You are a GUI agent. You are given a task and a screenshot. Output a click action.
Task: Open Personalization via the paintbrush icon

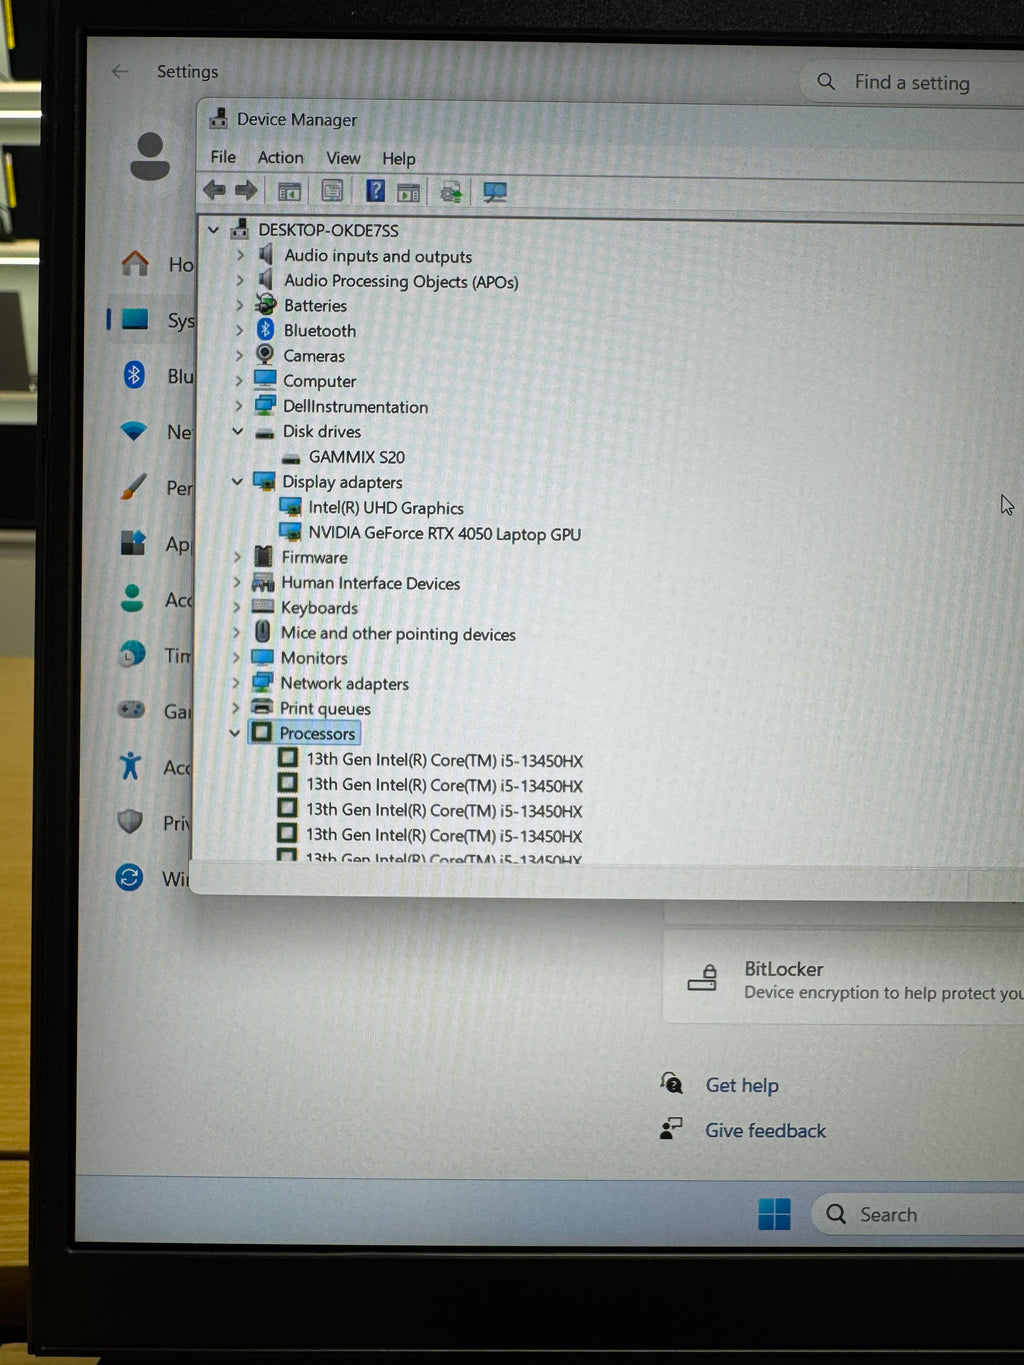(x=133, y=487)
